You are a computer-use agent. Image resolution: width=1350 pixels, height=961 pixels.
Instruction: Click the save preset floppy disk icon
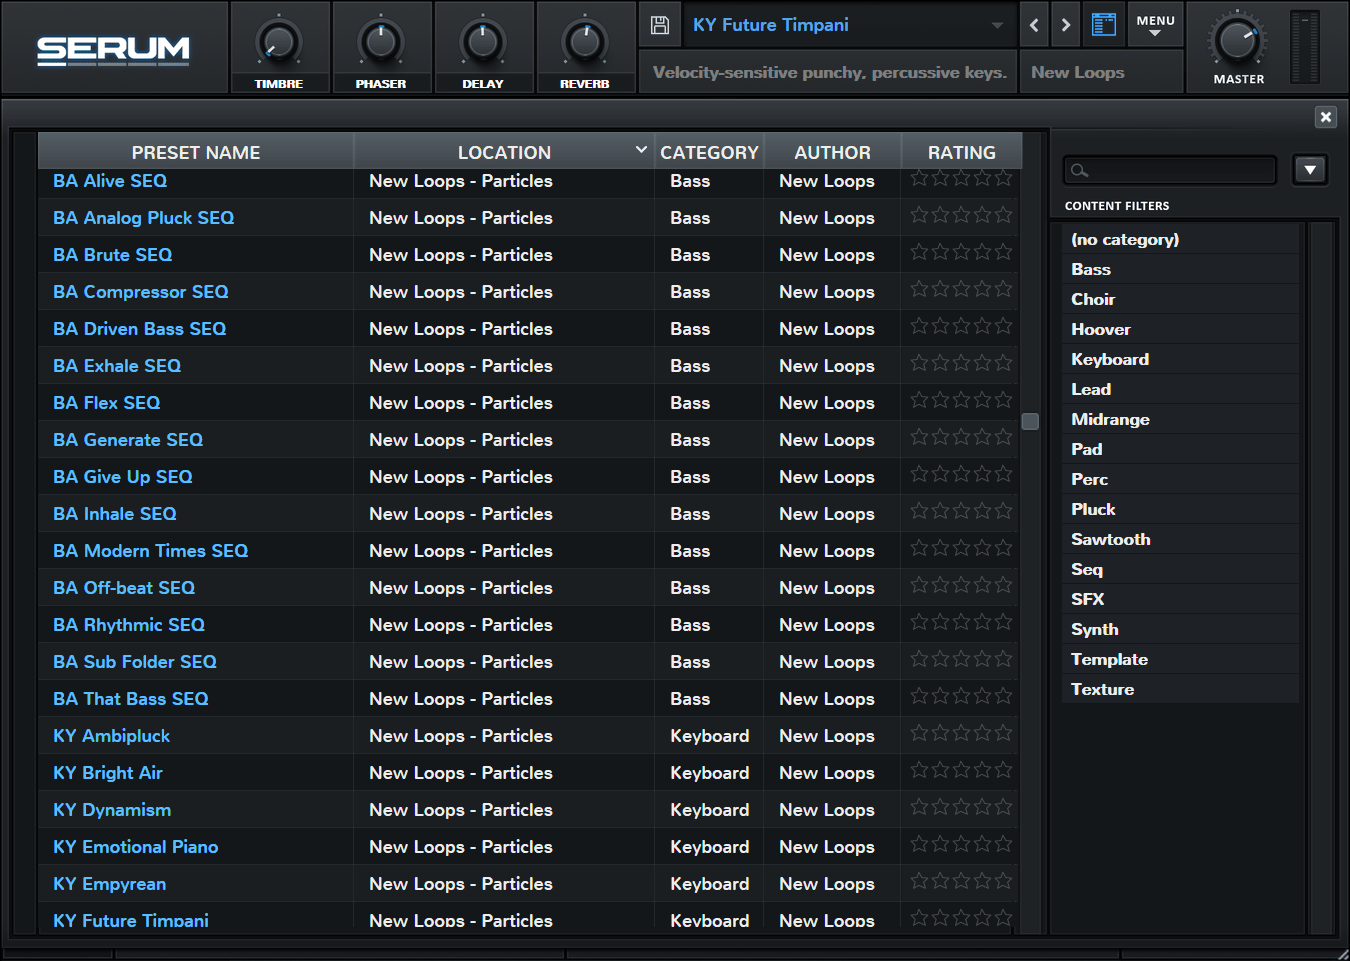(660, 25)
